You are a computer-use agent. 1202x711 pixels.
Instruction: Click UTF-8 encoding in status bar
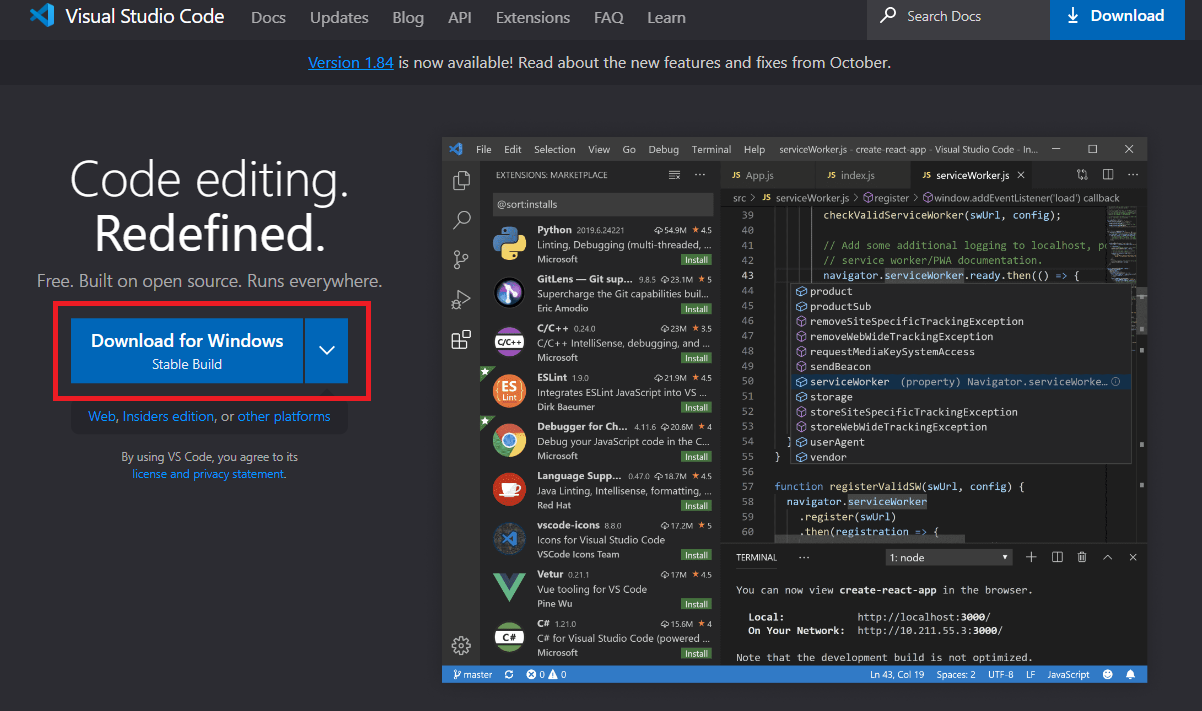pyautogui.click(x=1001, y=675)
